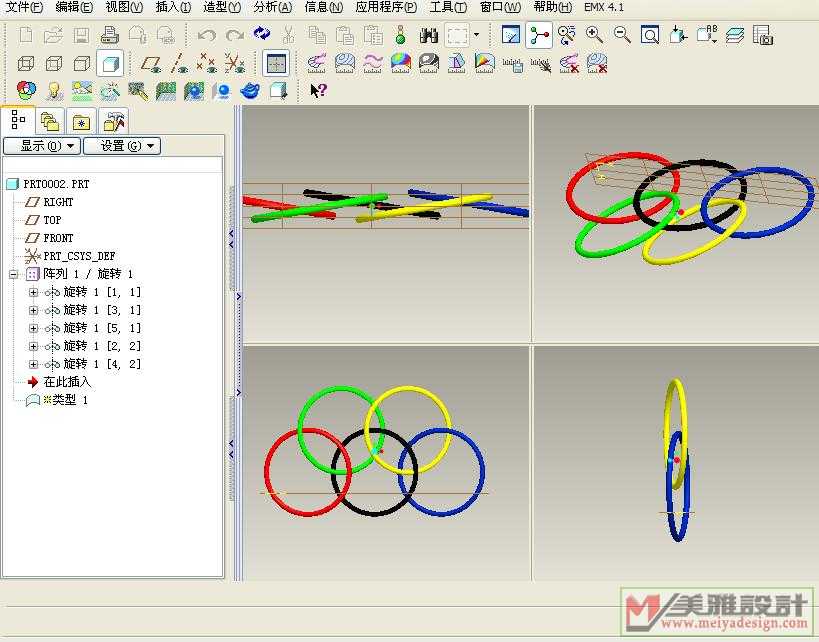Open the 插入(I) menu
This screenshot has width=819, height=642.
(x=173, y=7)
